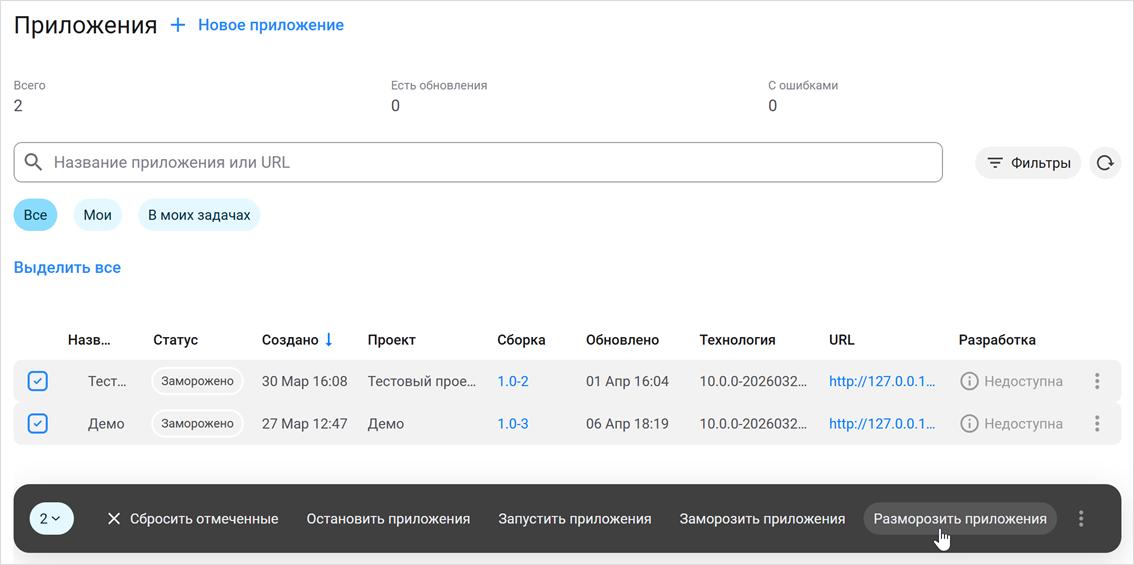Click the search magnifier icon
1134x565 pixels.
point(33,162)
